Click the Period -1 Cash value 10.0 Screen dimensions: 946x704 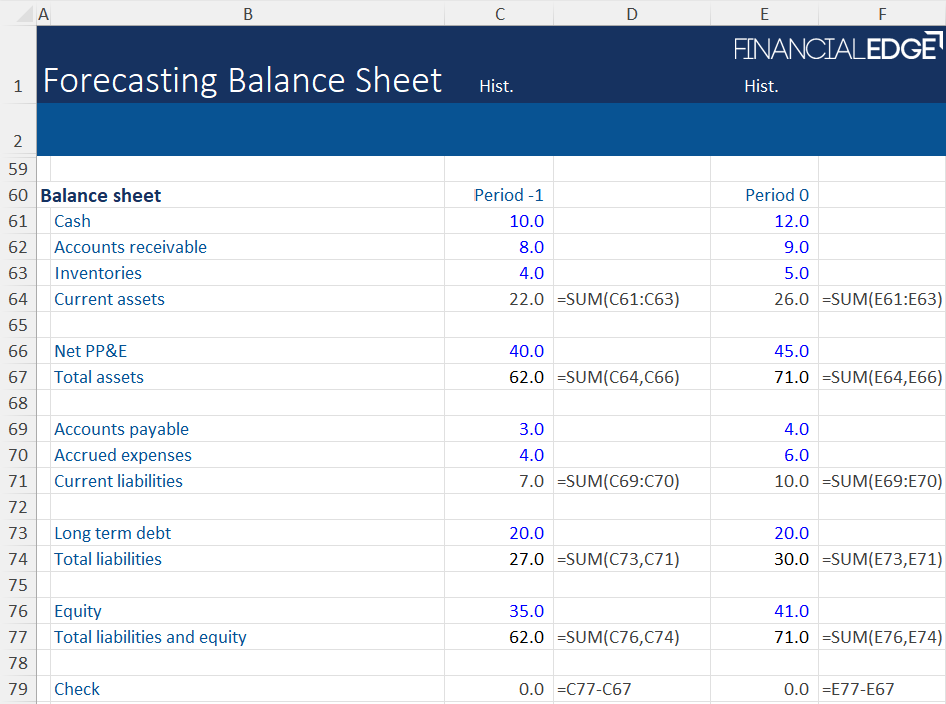pos(526,221)
